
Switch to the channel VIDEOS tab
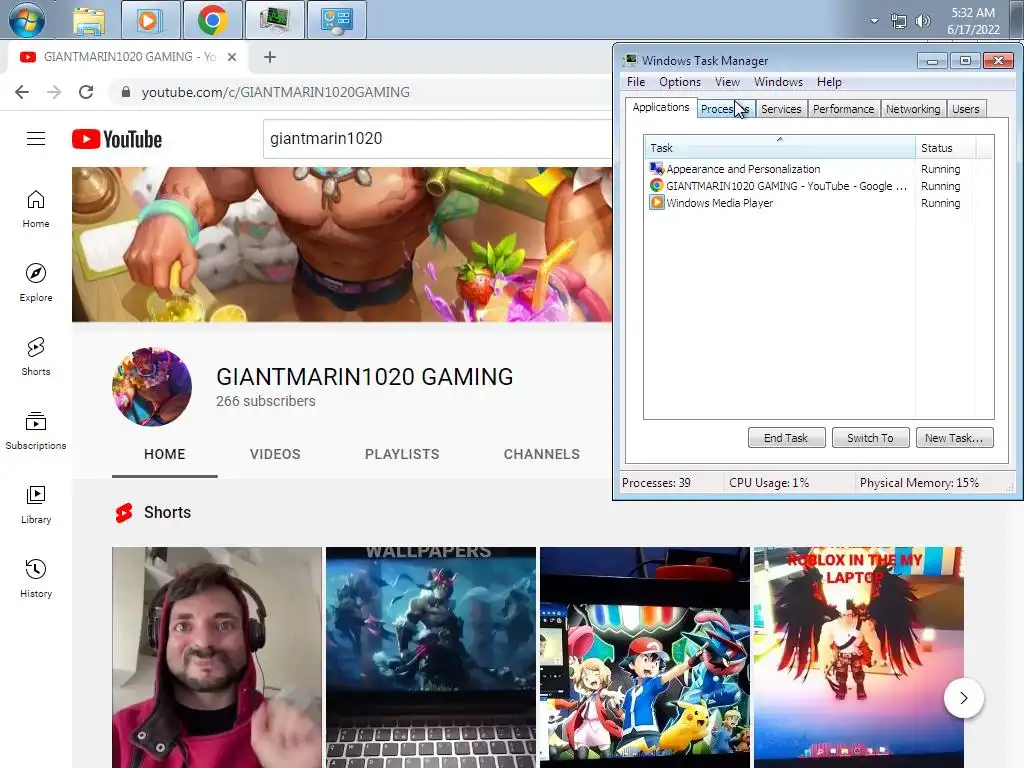[x=275, y=454]
